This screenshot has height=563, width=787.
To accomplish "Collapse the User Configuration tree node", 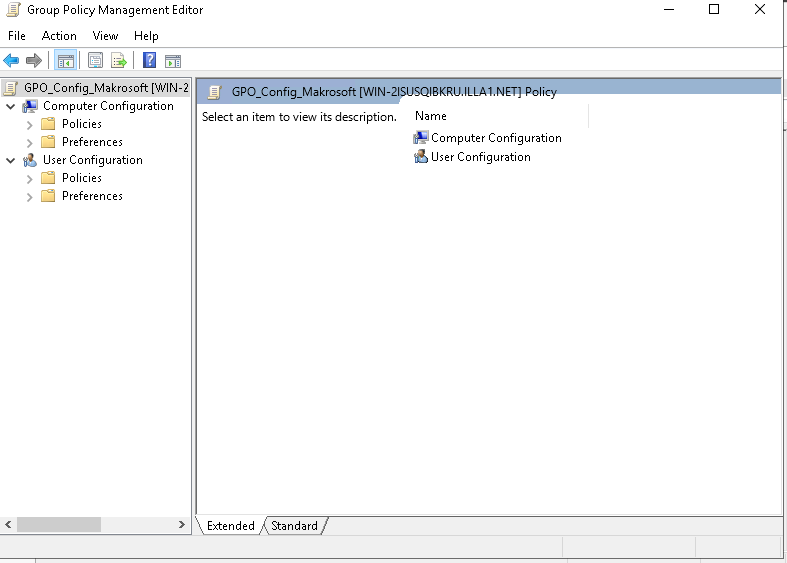I will point(11,161).
